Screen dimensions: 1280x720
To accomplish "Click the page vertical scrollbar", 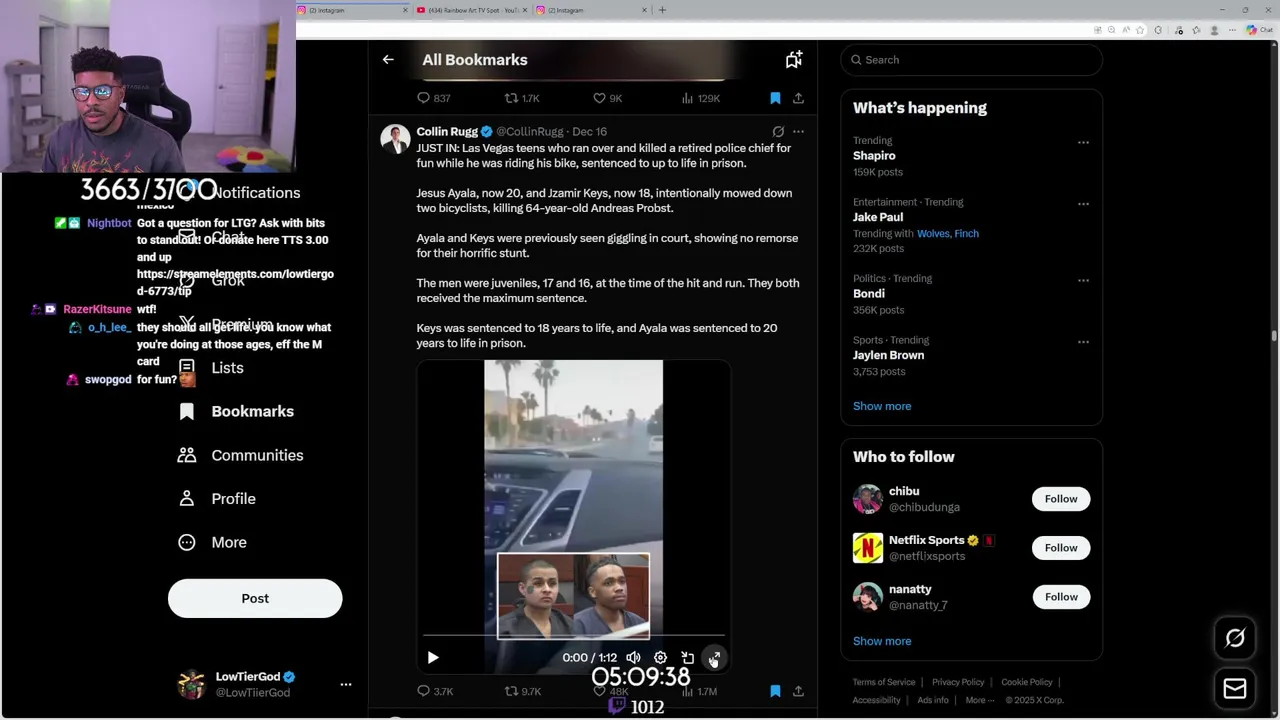I will click(1274, 335).
